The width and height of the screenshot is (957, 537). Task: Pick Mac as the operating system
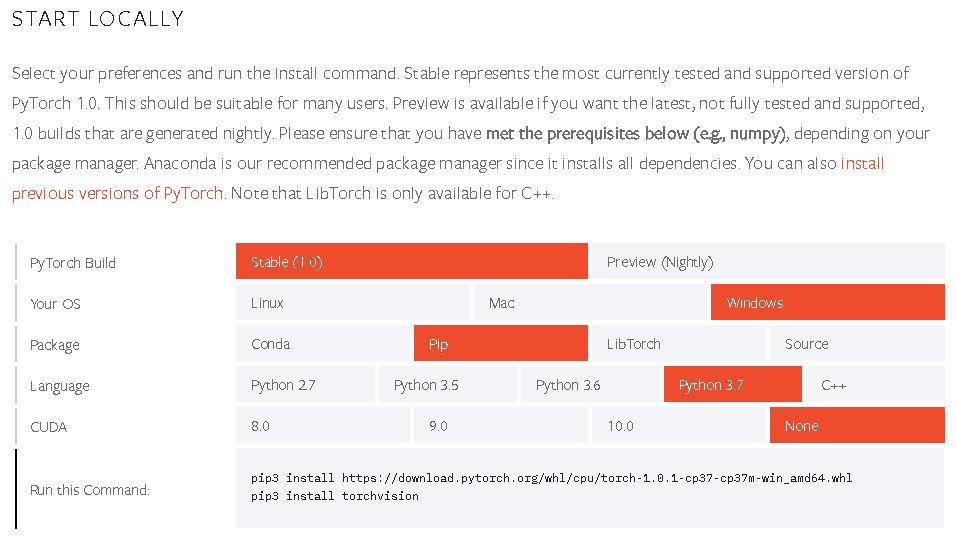pos(589,303)
